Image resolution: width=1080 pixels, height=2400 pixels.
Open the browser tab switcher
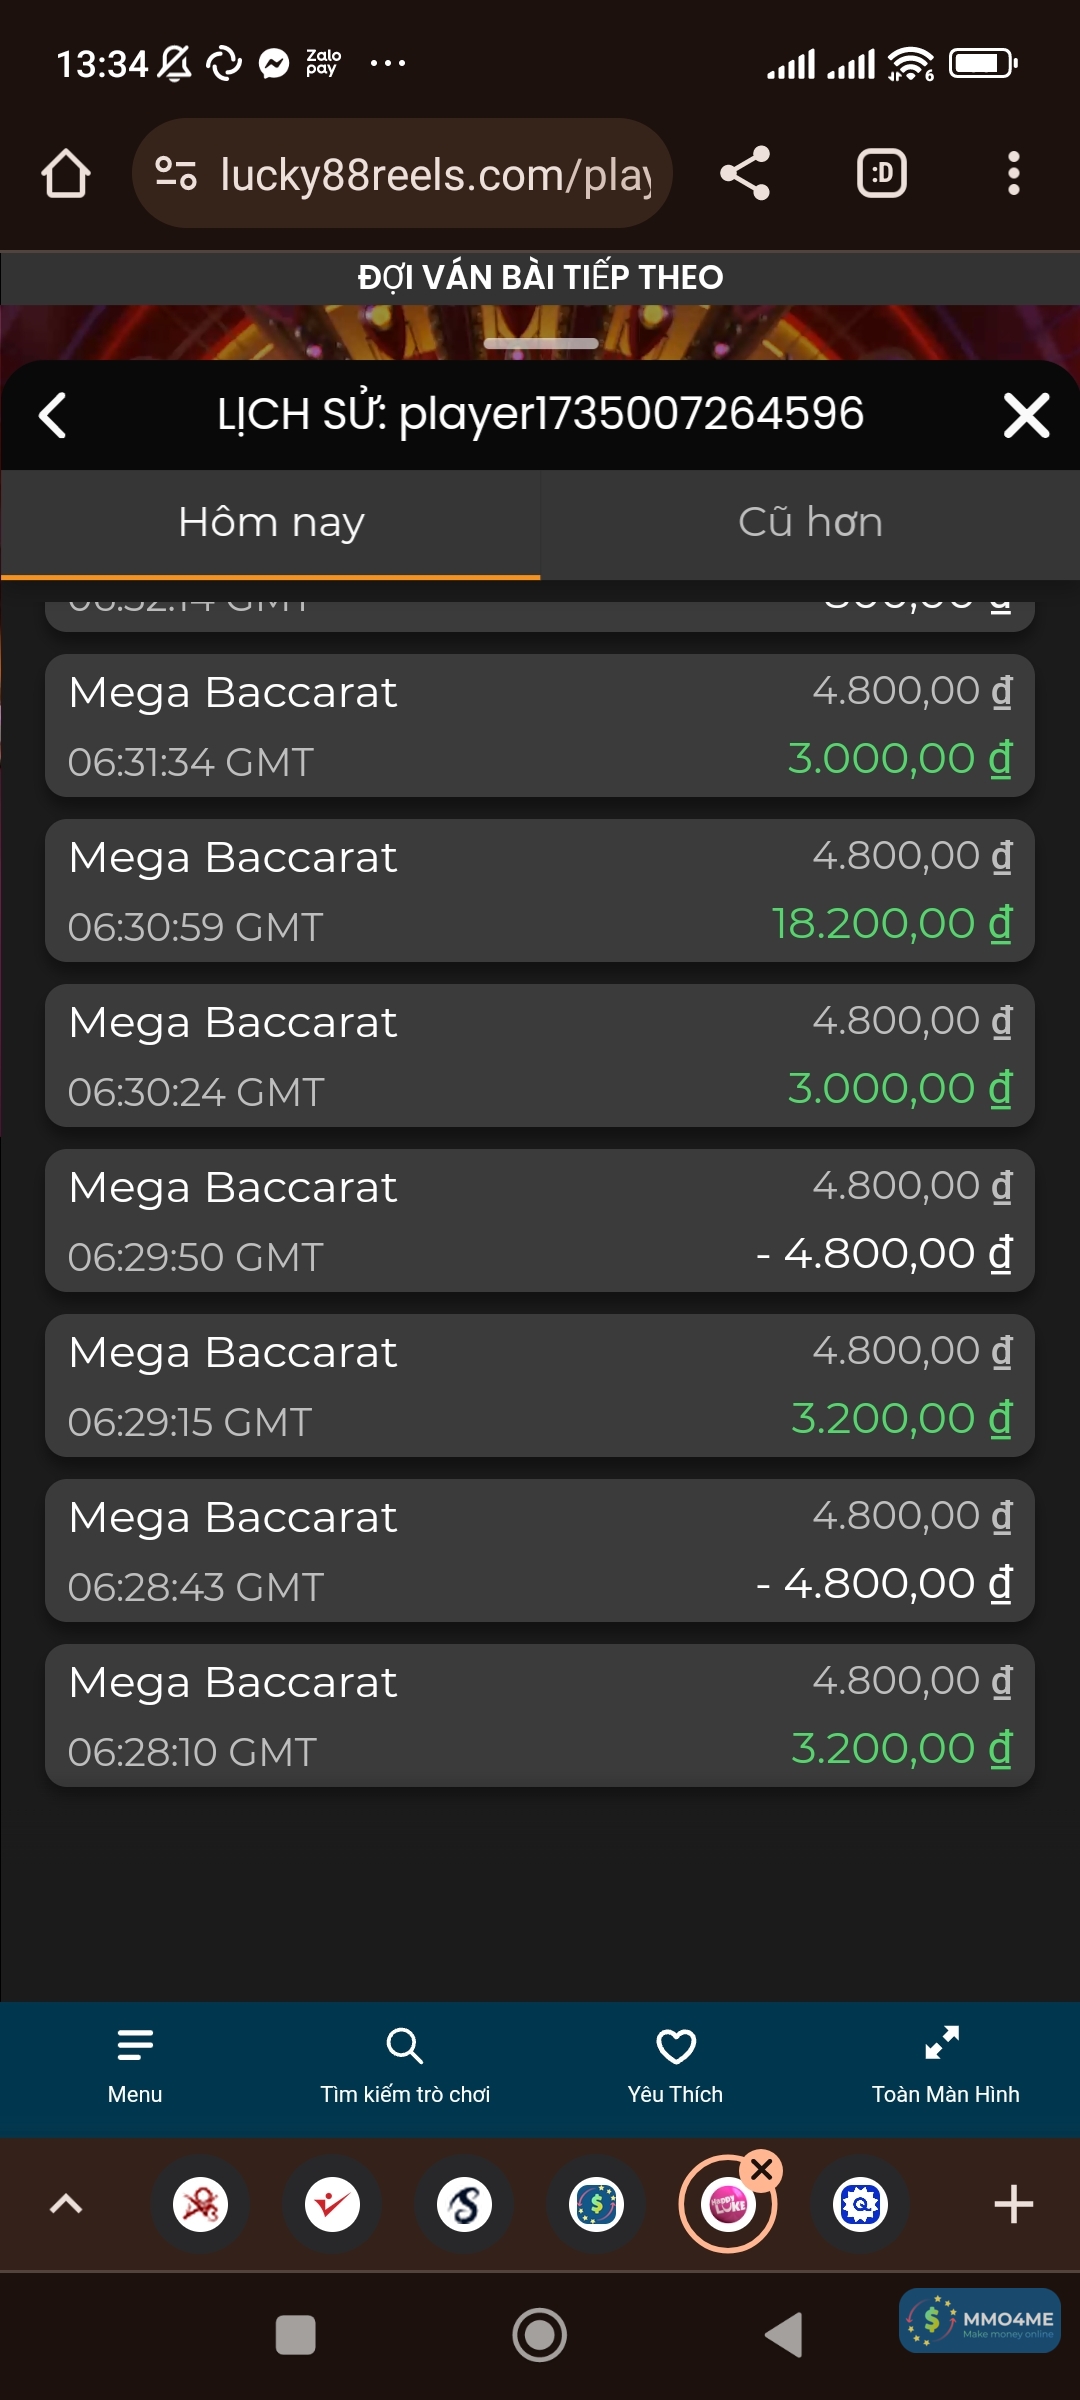pyautogui.click(x=881, y=174)
